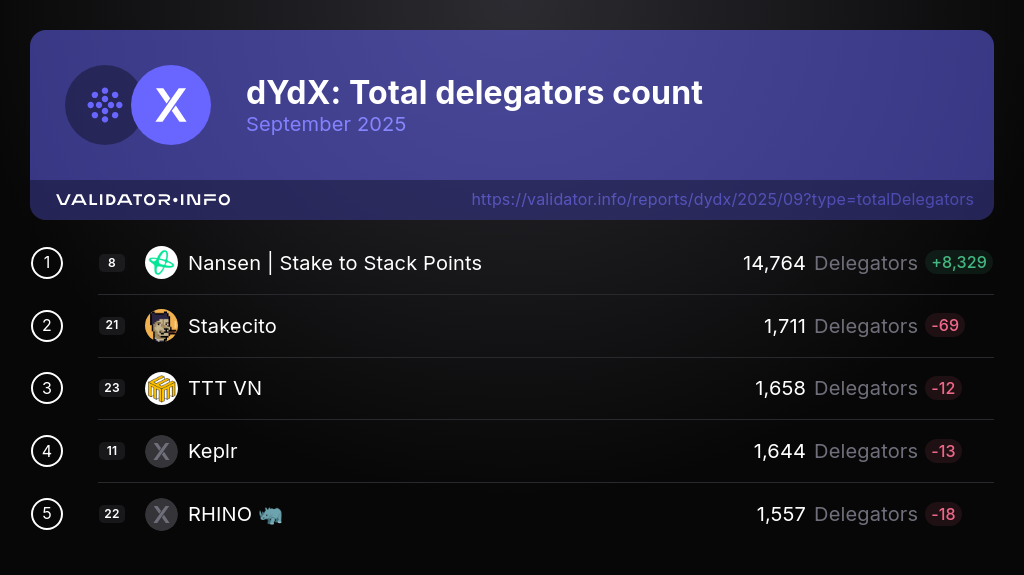Click the dYdX X logo in header

click(171, 105)
